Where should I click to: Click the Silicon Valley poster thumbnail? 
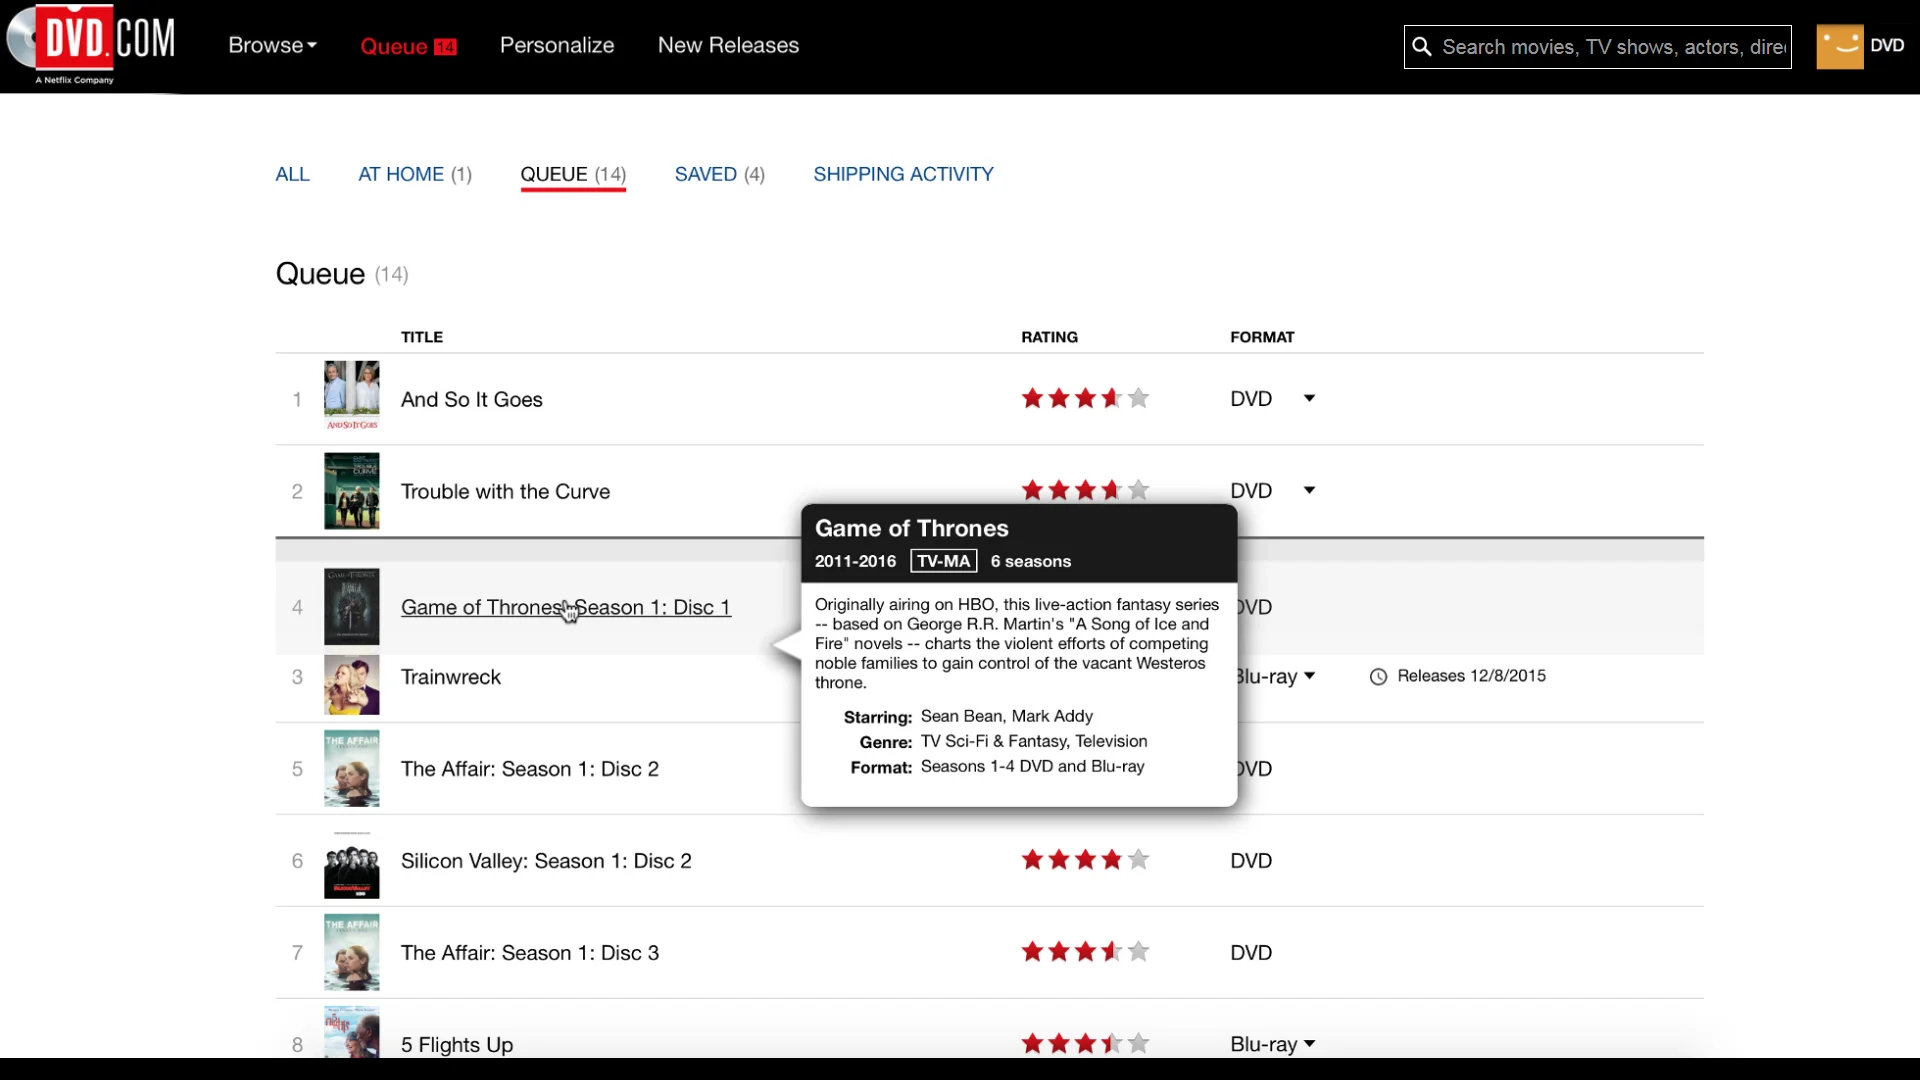[x=352, y=865]
